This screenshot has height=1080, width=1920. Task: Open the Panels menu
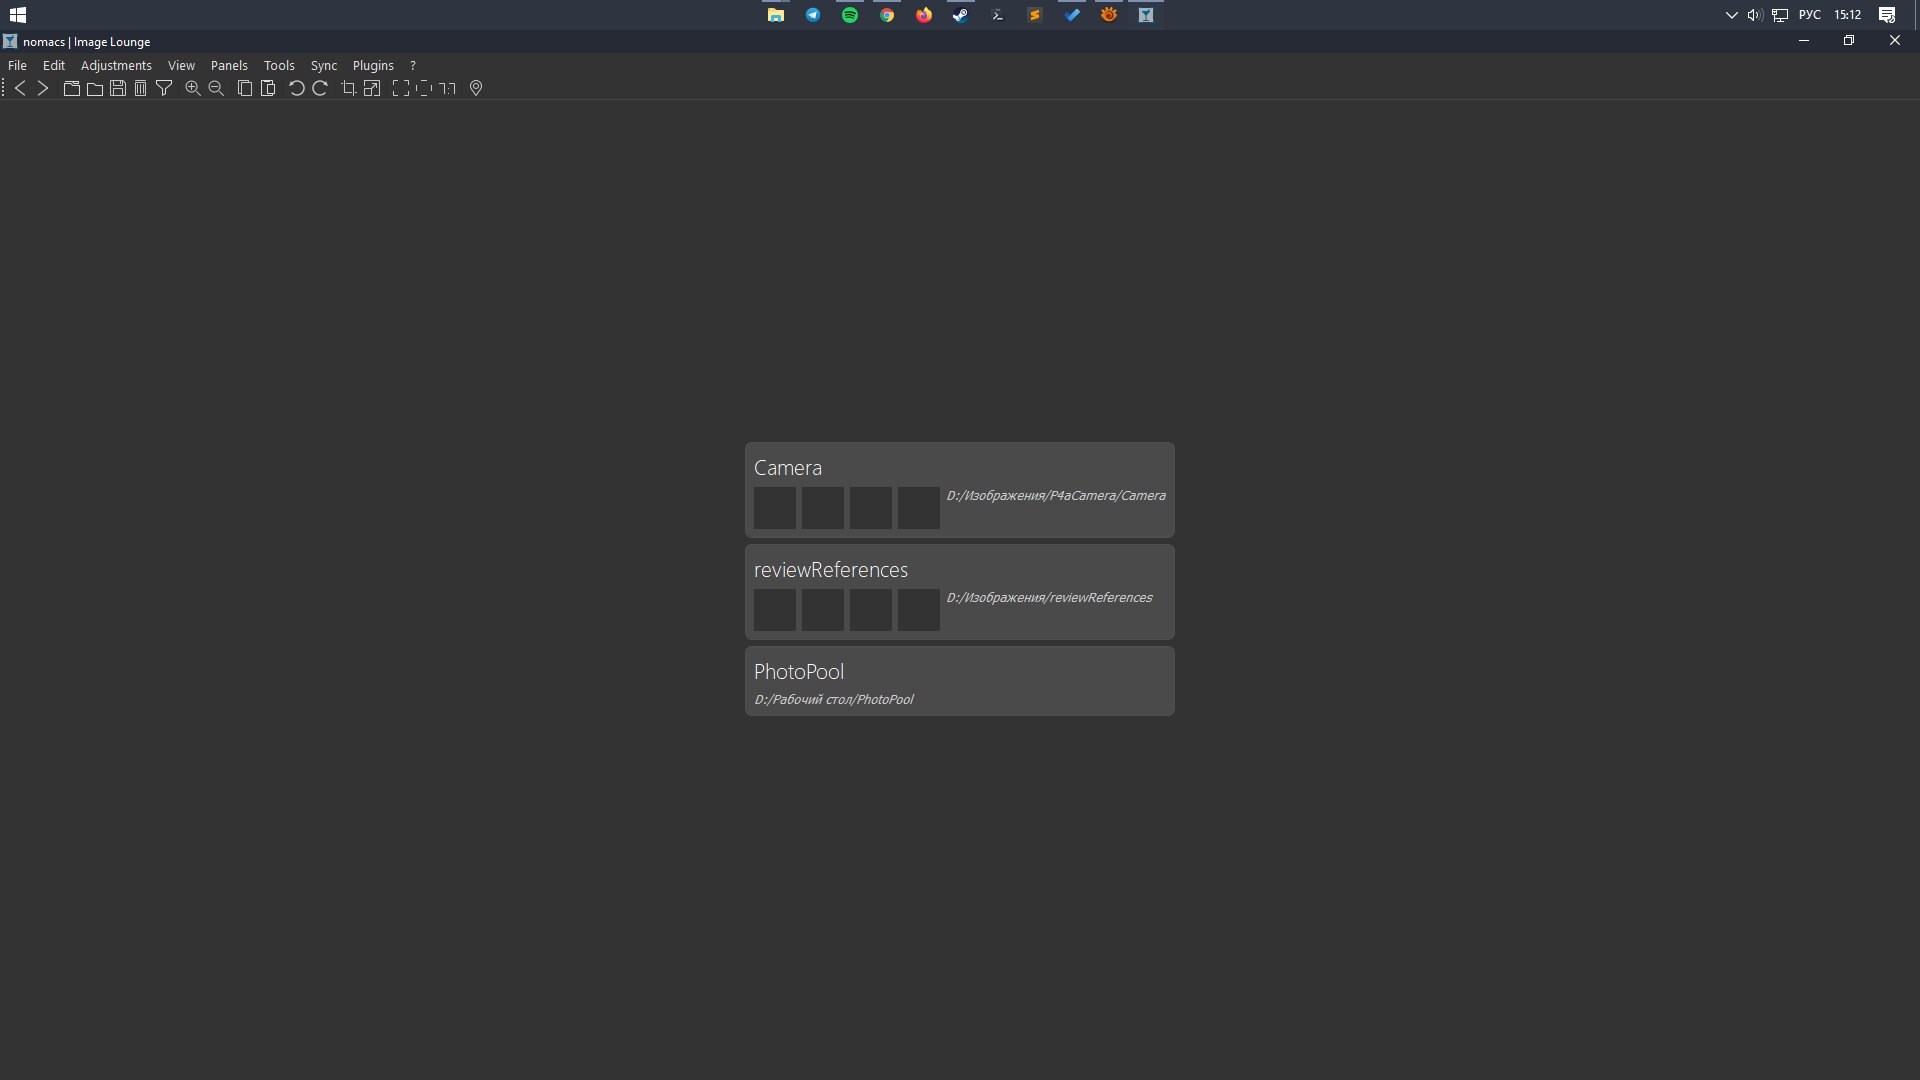pyautogui.click(x=229, y=65)
